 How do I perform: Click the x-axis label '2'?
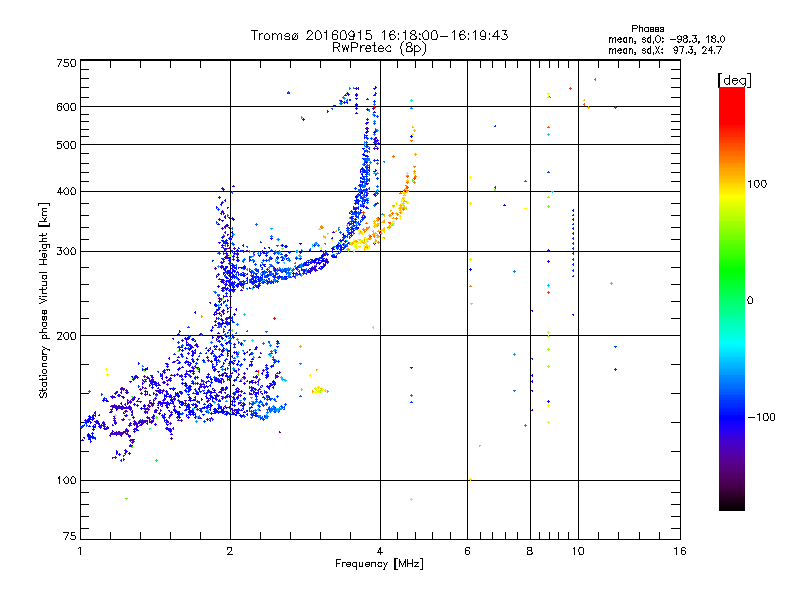(230, 551)
